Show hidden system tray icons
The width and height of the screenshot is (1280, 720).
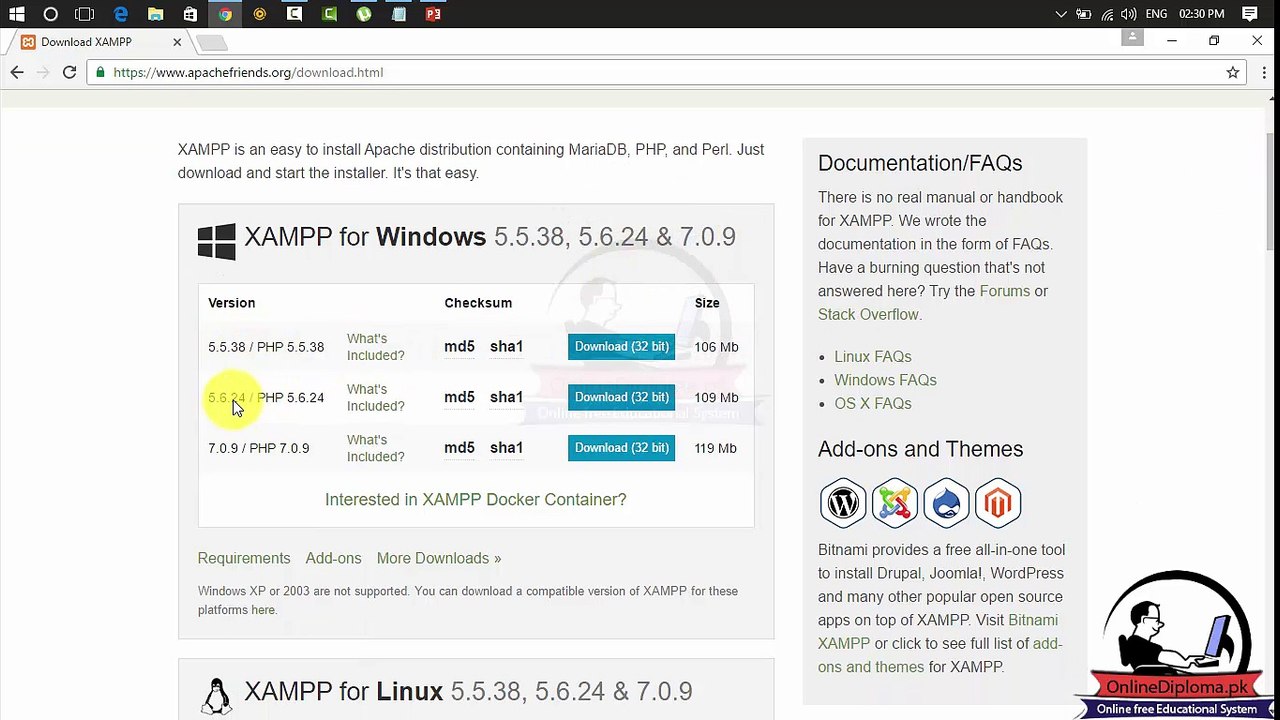pos(1061,14)
